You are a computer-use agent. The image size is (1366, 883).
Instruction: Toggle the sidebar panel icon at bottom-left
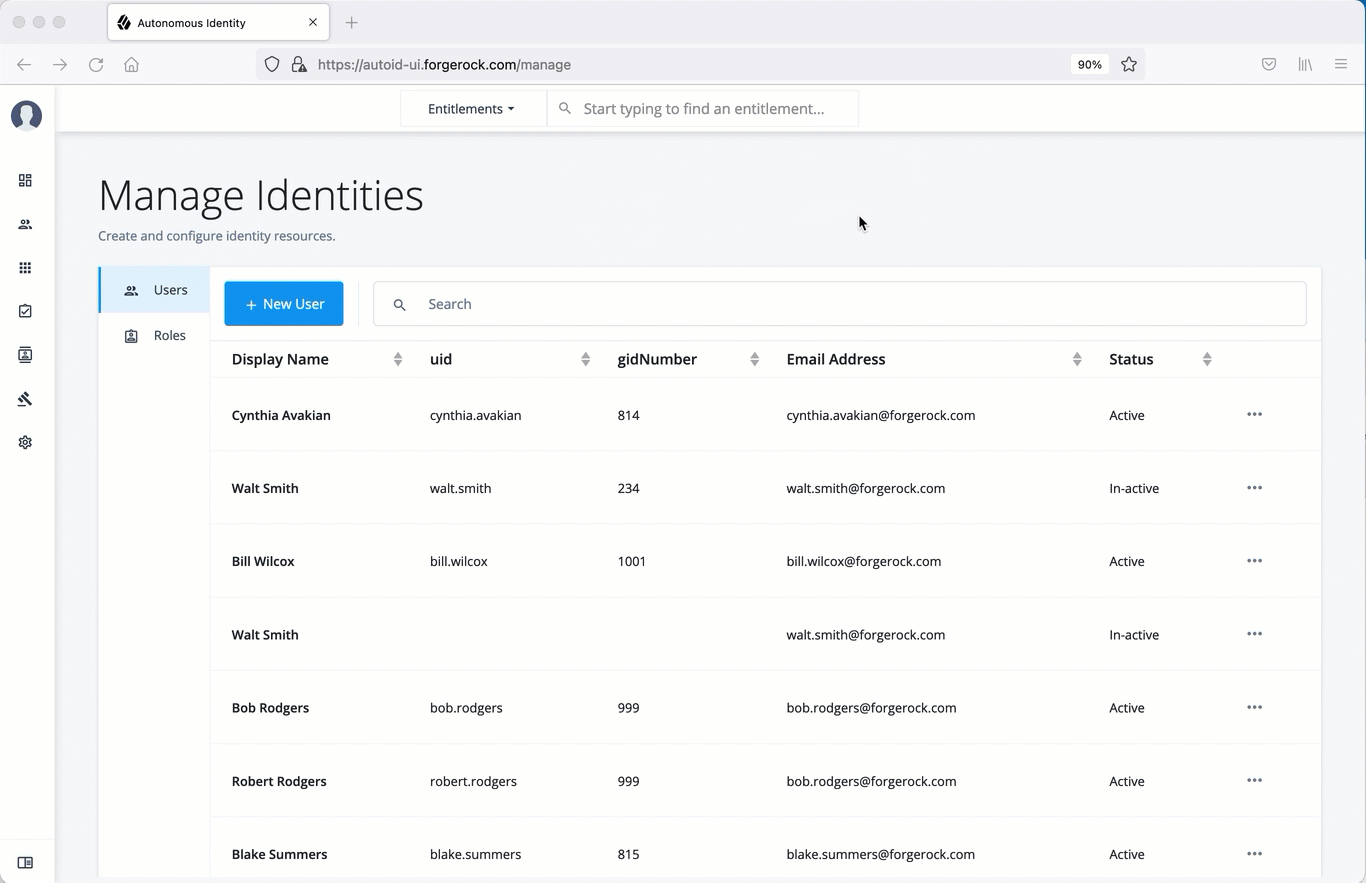(25, 863)
